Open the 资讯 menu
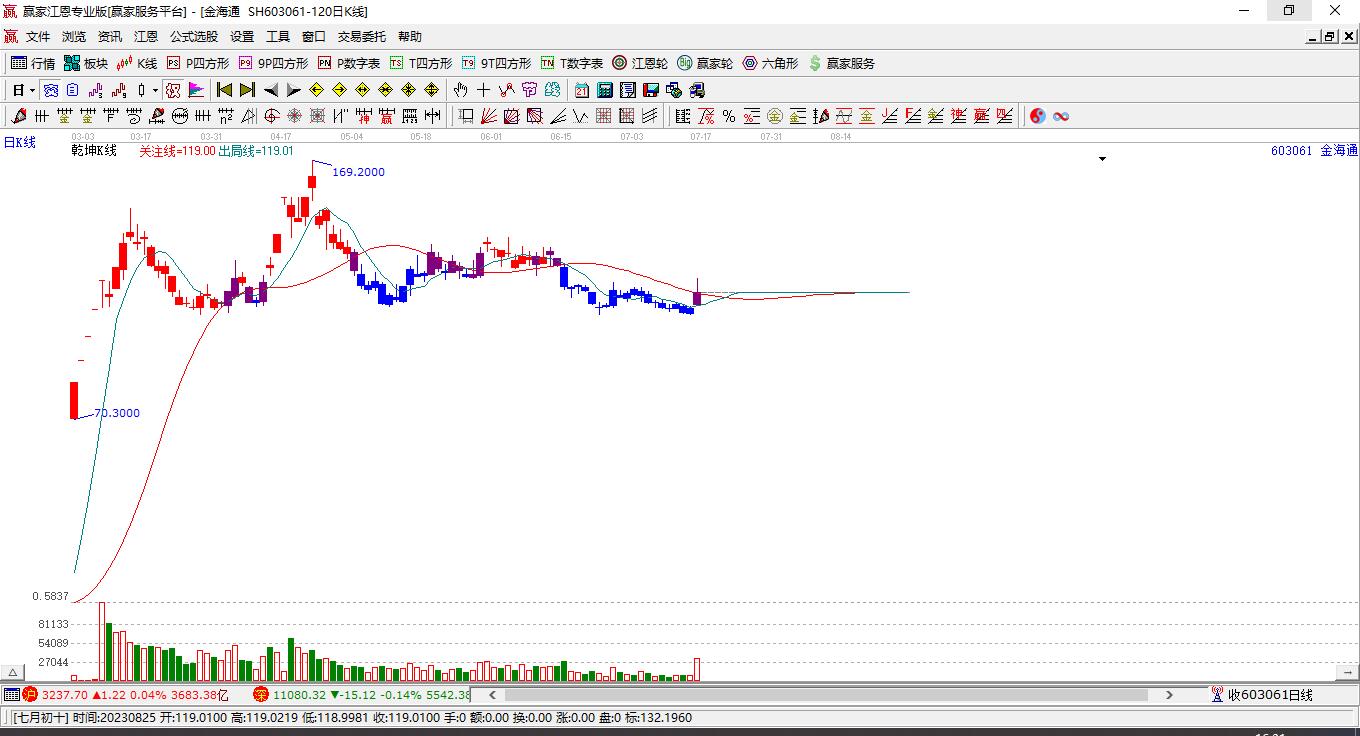This screenshot has width=1360, height=736. [x=110, y=37]
